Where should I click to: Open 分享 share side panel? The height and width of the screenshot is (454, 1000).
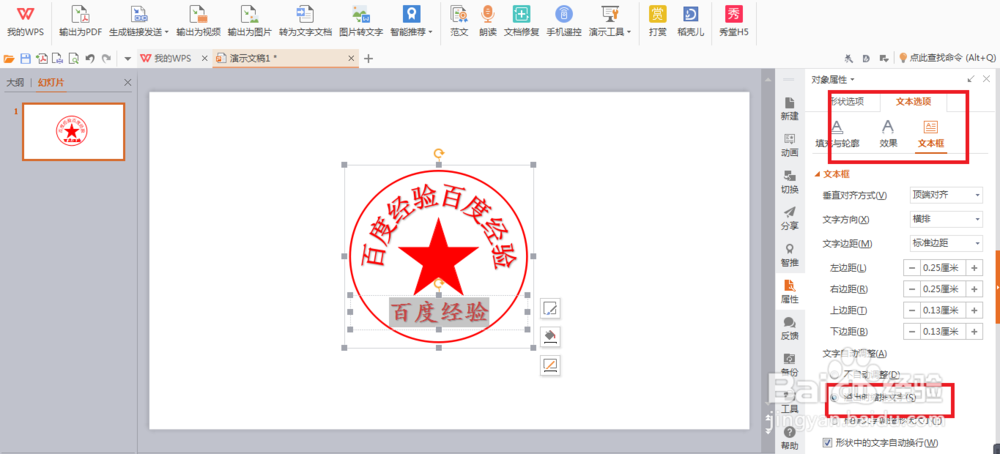790,219
